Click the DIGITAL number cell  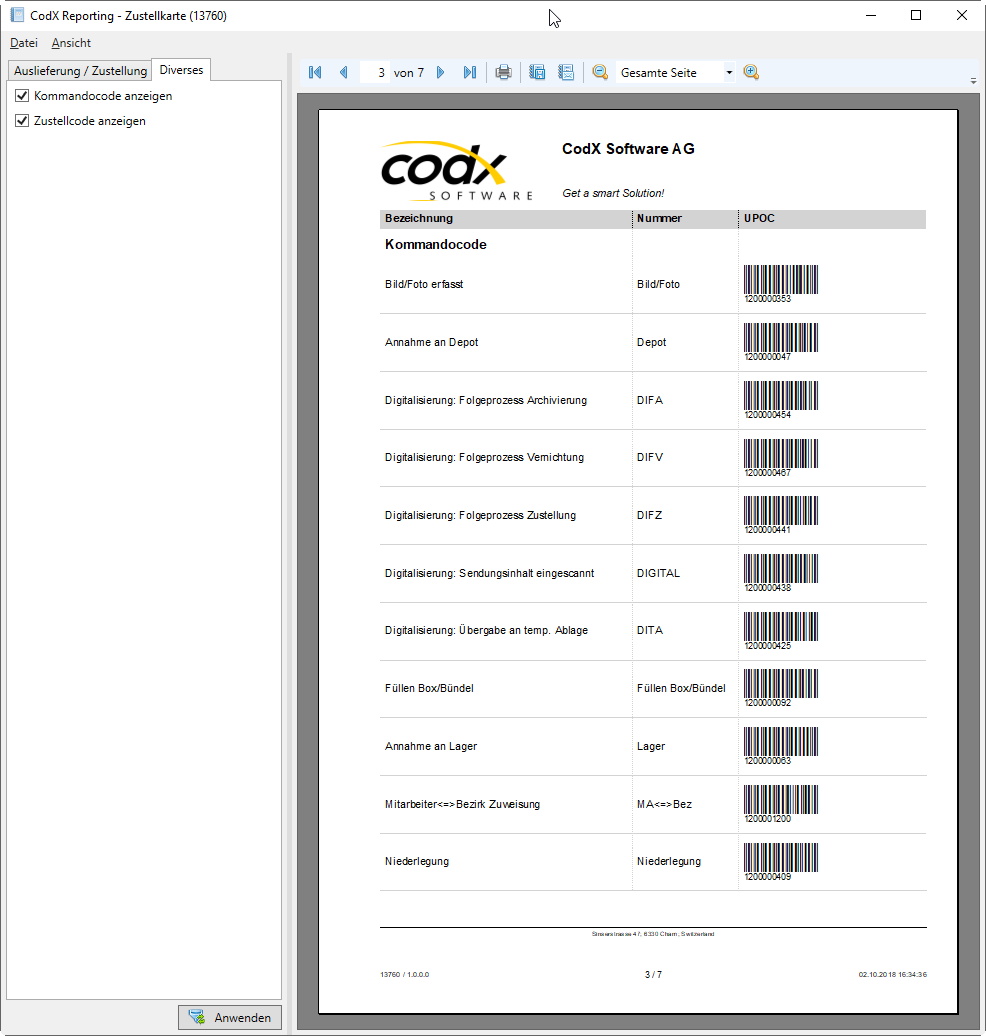[x=658, y=574]
